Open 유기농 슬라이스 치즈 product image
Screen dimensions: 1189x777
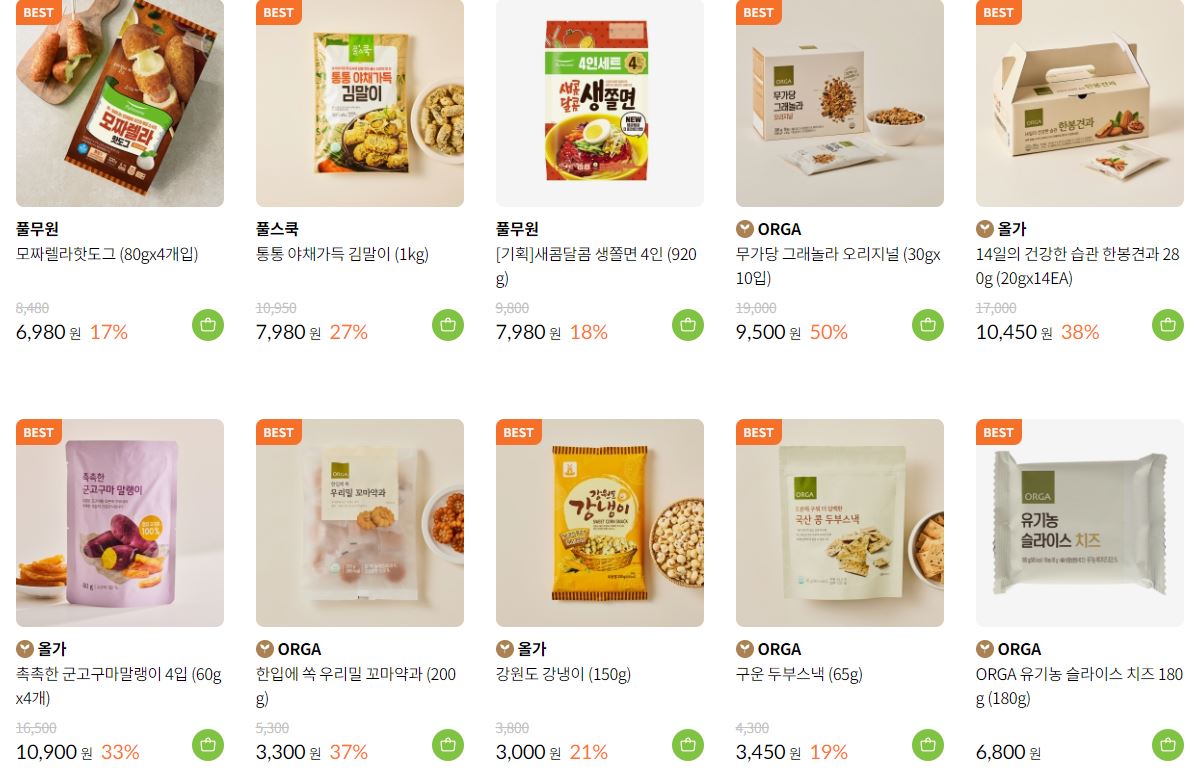(1080, 523)
